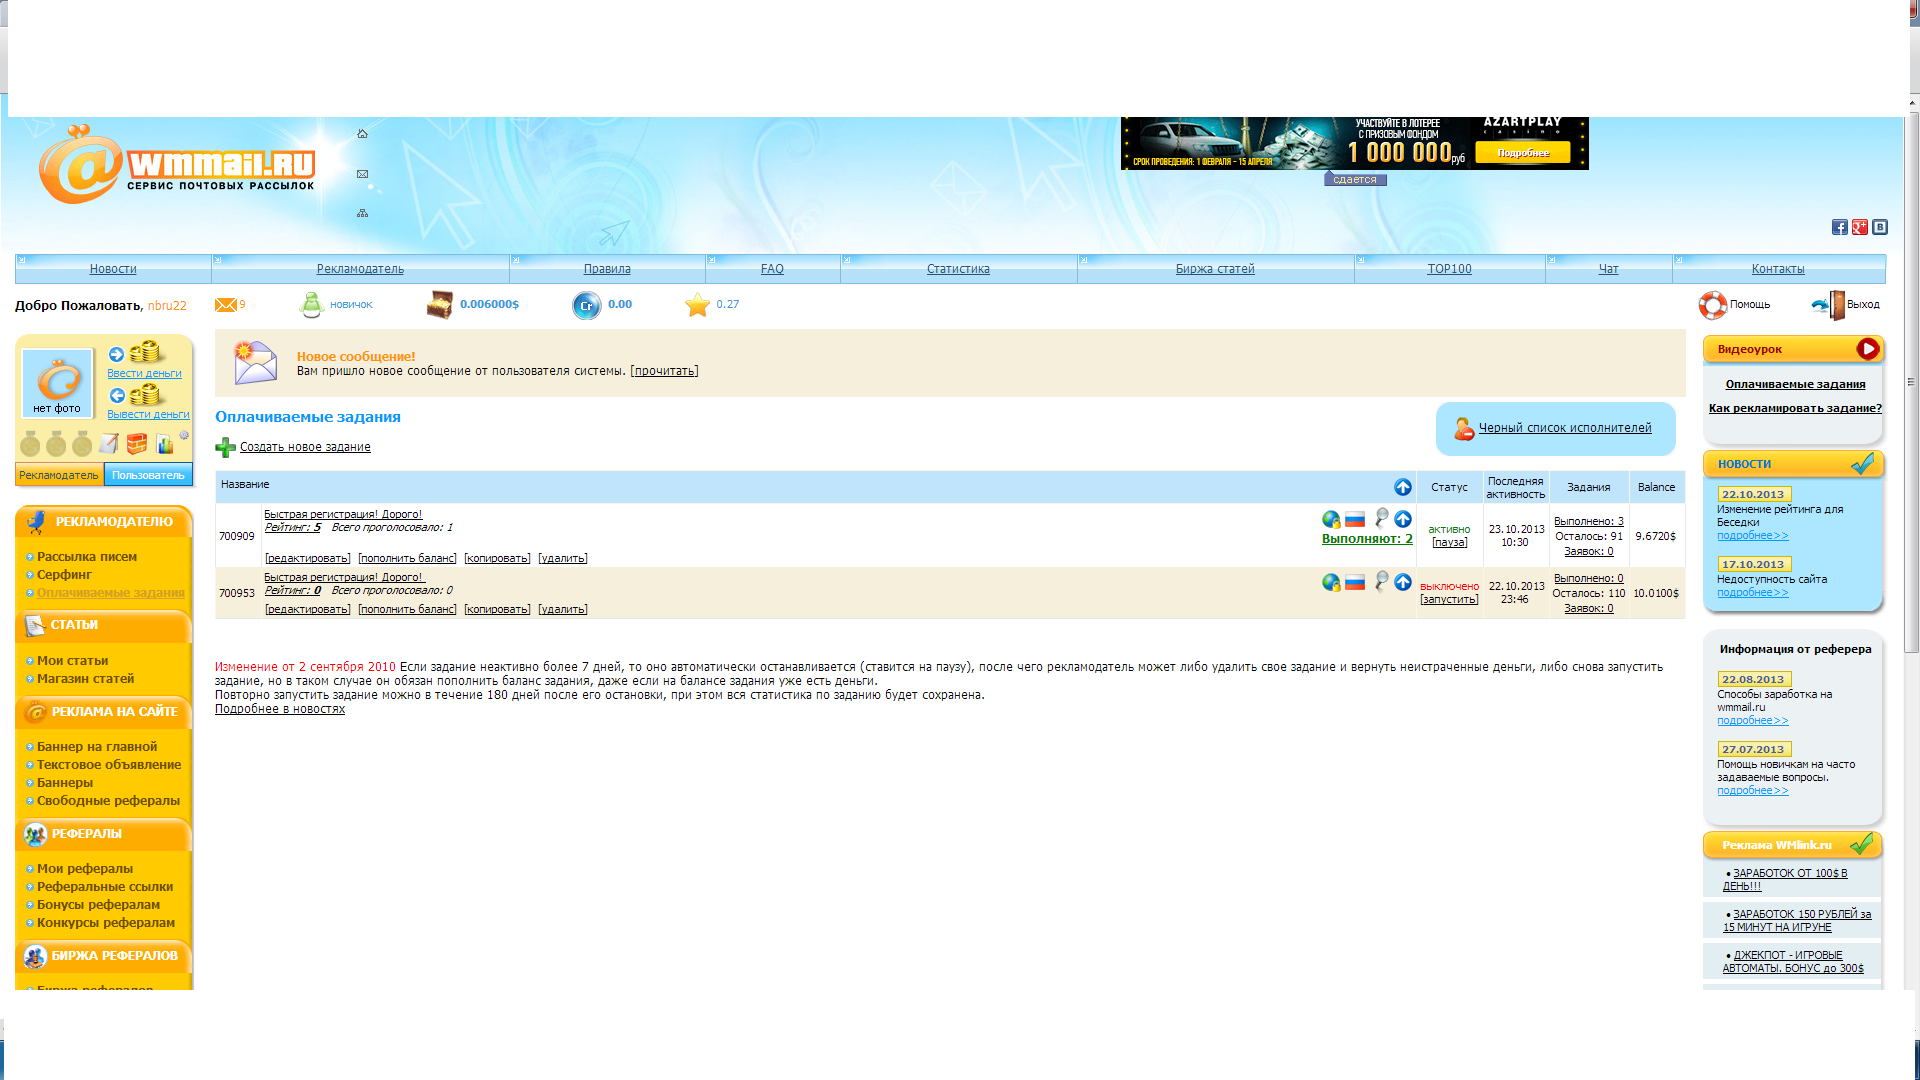Open the FAQ menu item
This screenshot has height=1080, width=1920.
pos(772,269)
